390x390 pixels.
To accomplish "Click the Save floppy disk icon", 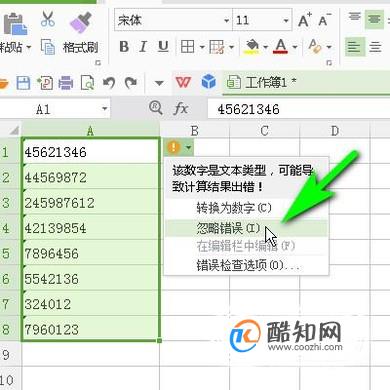I will (x=23, y=83).
